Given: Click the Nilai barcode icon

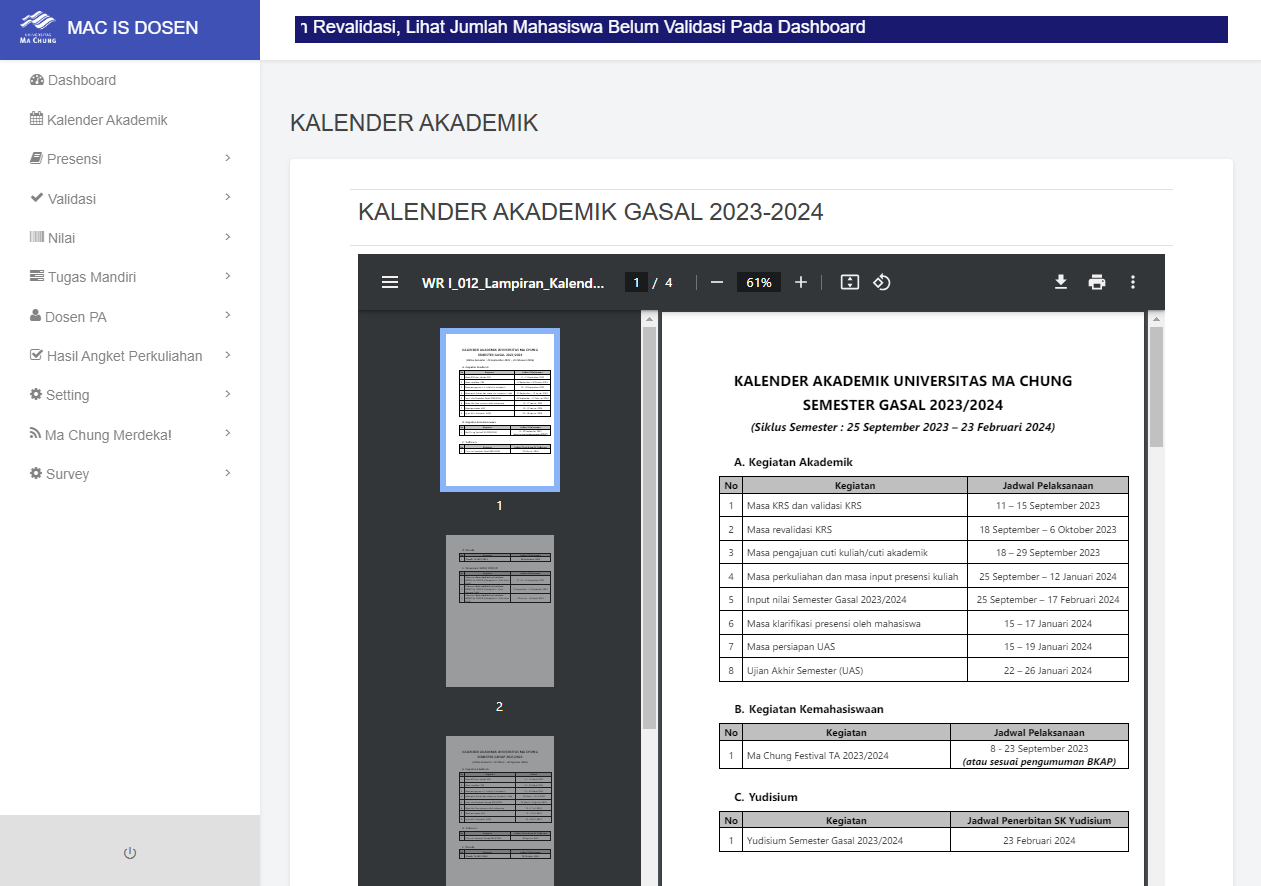Looking at the screenshot, I should click(x=37, y=237).
